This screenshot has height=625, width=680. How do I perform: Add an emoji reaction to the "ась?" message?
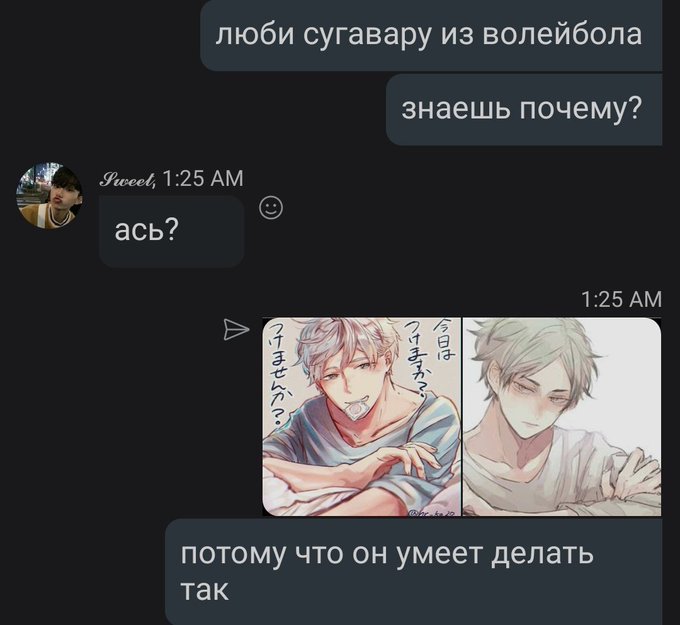coord(271,208)
